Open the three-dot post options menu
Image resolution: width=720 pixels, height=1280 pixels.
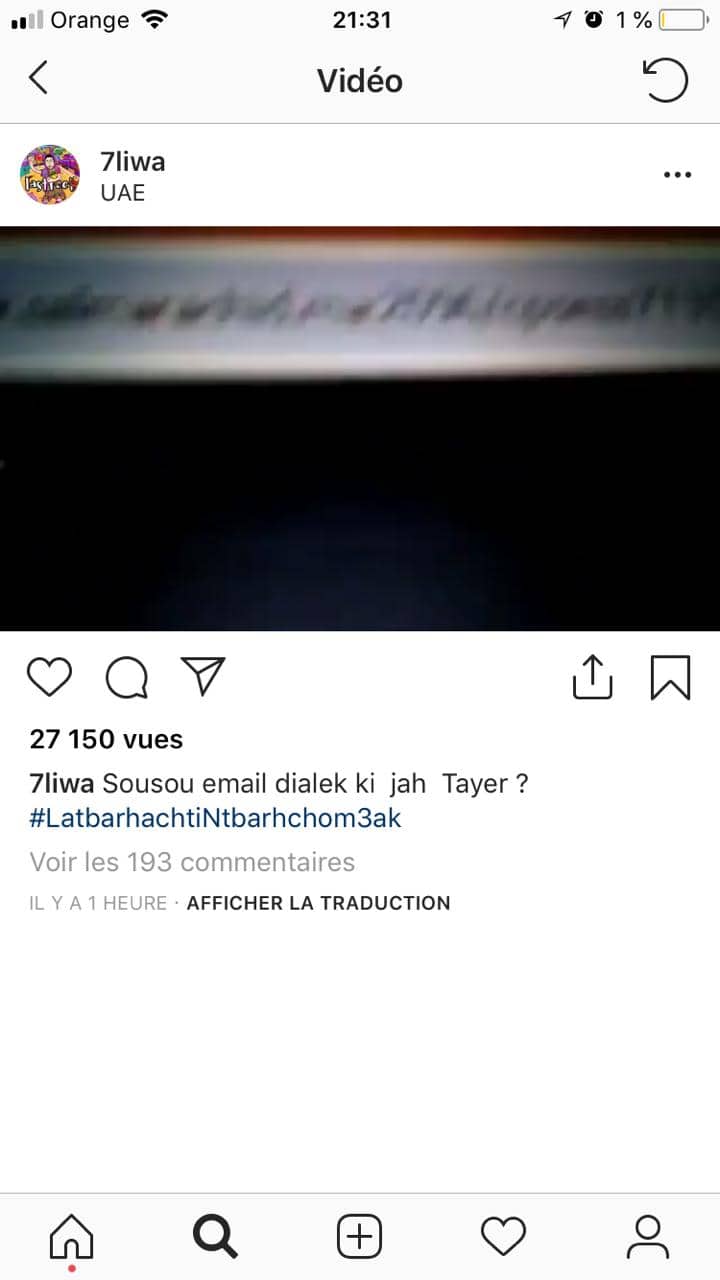pos(677,175)
